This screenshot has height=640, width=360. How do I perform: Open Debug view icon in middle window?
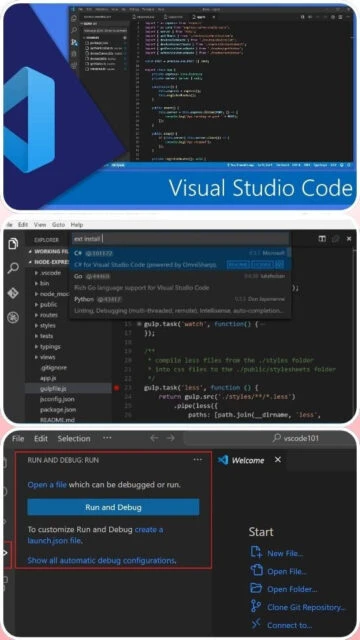(13, 317)
